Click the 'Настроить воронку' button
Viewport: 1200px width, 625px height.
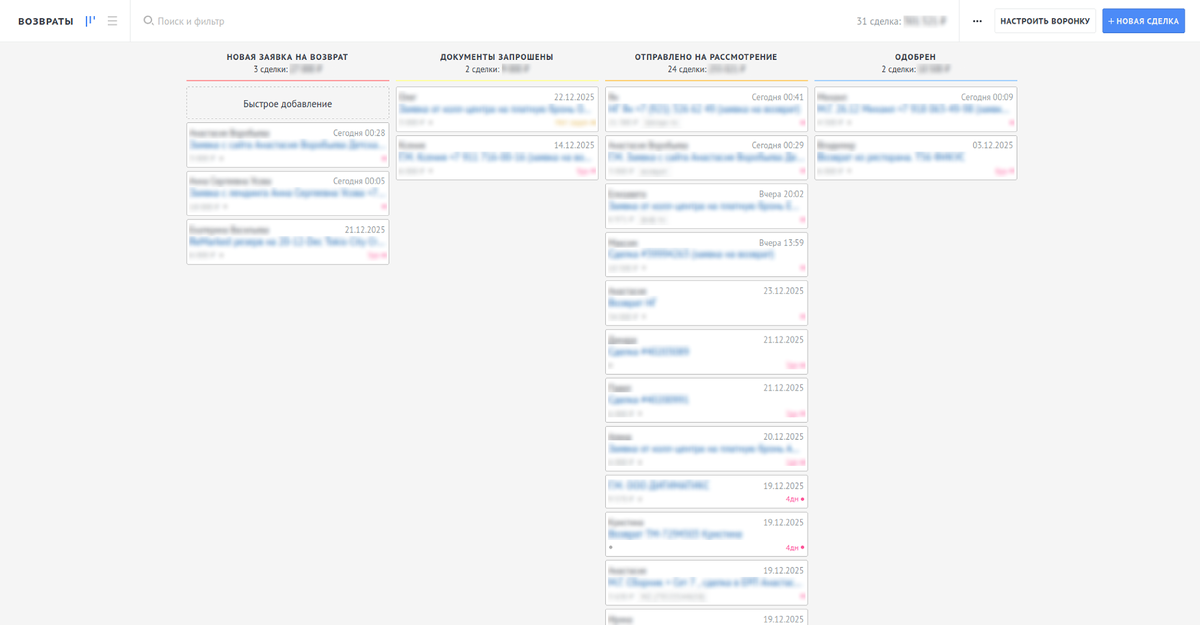1045,21
